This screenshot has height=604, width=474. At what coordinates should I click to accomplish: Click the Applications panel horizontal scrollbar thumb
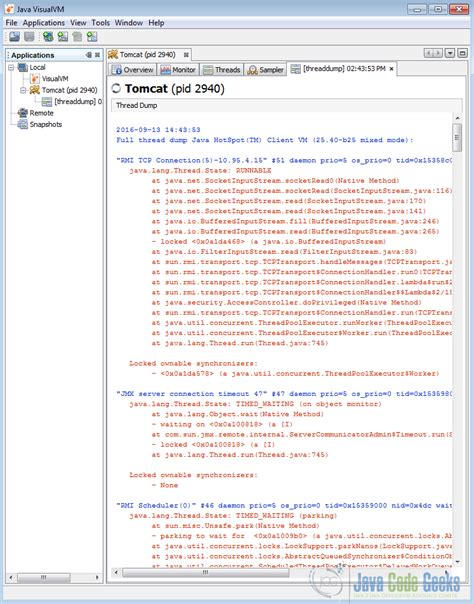coord(44,577)
